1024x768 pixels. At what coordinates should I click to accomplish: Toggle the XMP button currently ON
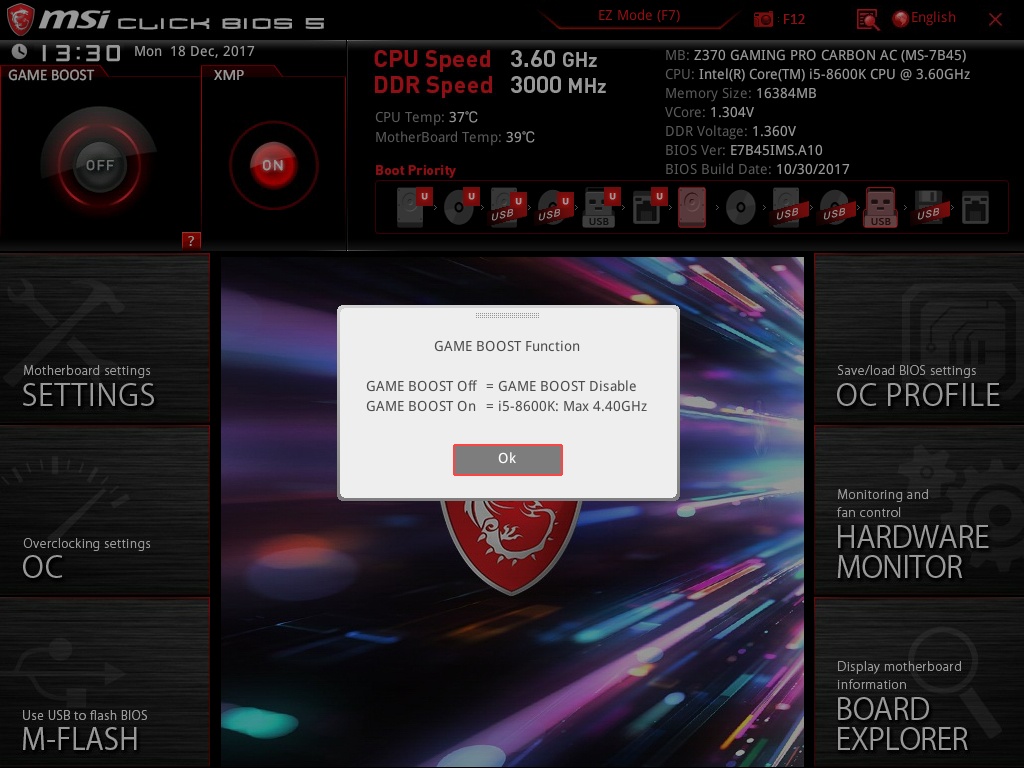(x=273, y=165)
